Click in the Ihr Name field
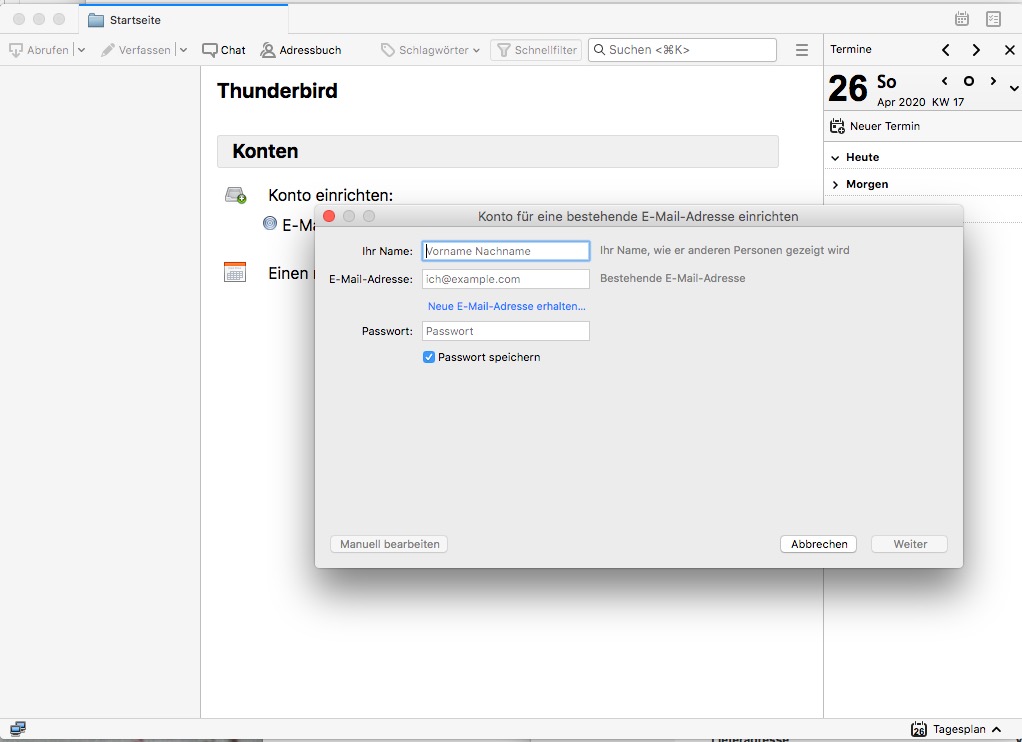The image size is (1022, 742). pyautogui.click(x=506, y=251)
